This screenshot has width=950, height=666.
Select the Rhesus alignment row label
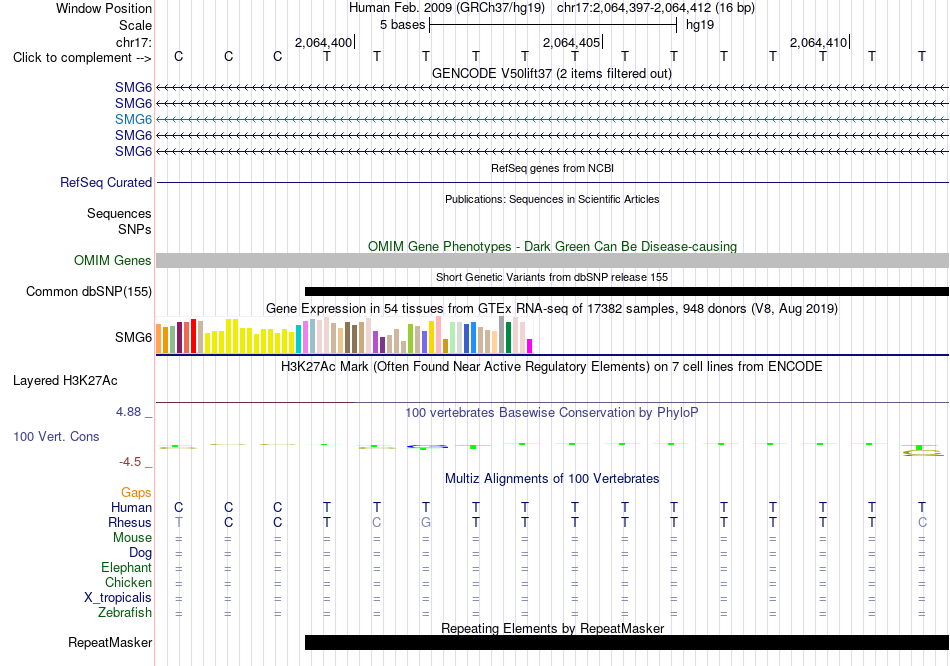point(130,522)
